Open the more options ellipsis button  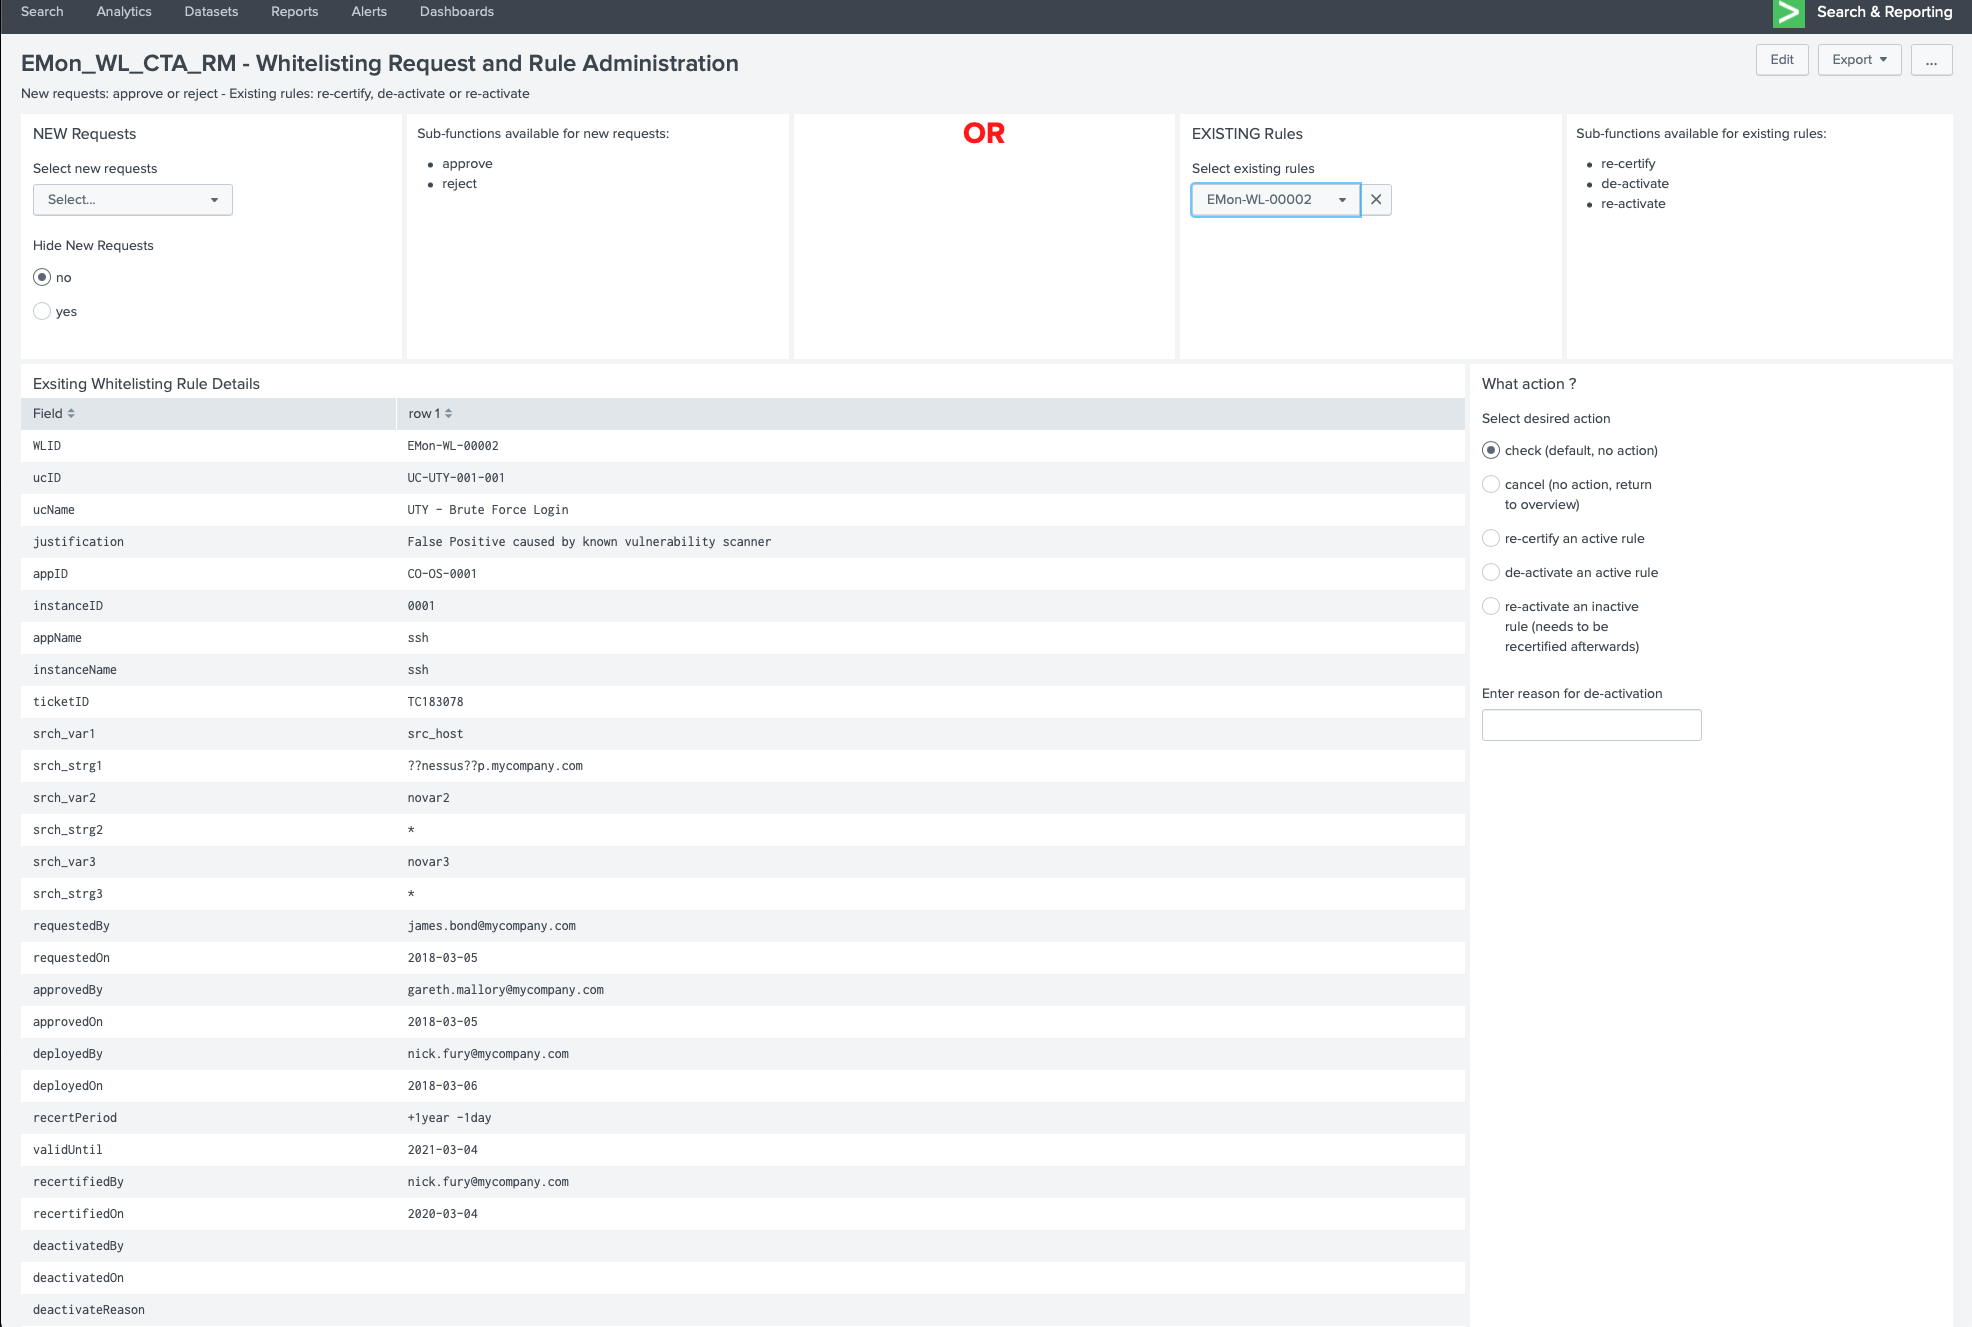click(x=1931, y=60)
